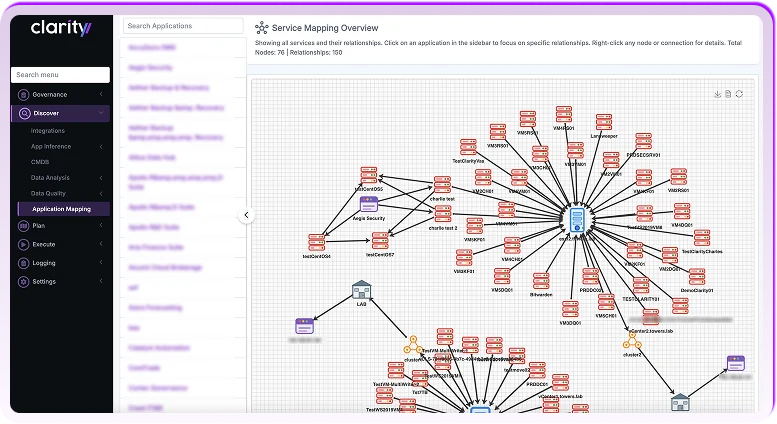Select the TestClarityCharles server node
The image size is (777, 424).
(702, 238)
